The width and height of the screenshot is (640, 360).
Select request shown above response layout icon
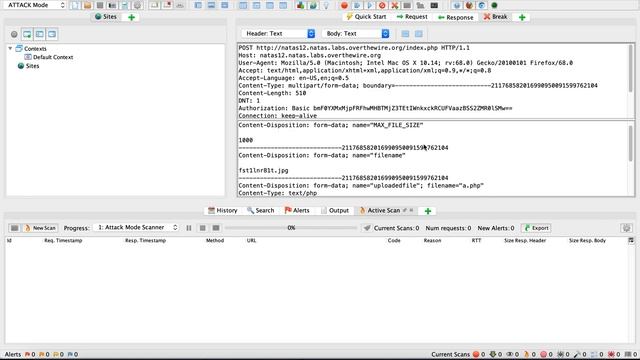pyautogui.click(x=256, y=5)
